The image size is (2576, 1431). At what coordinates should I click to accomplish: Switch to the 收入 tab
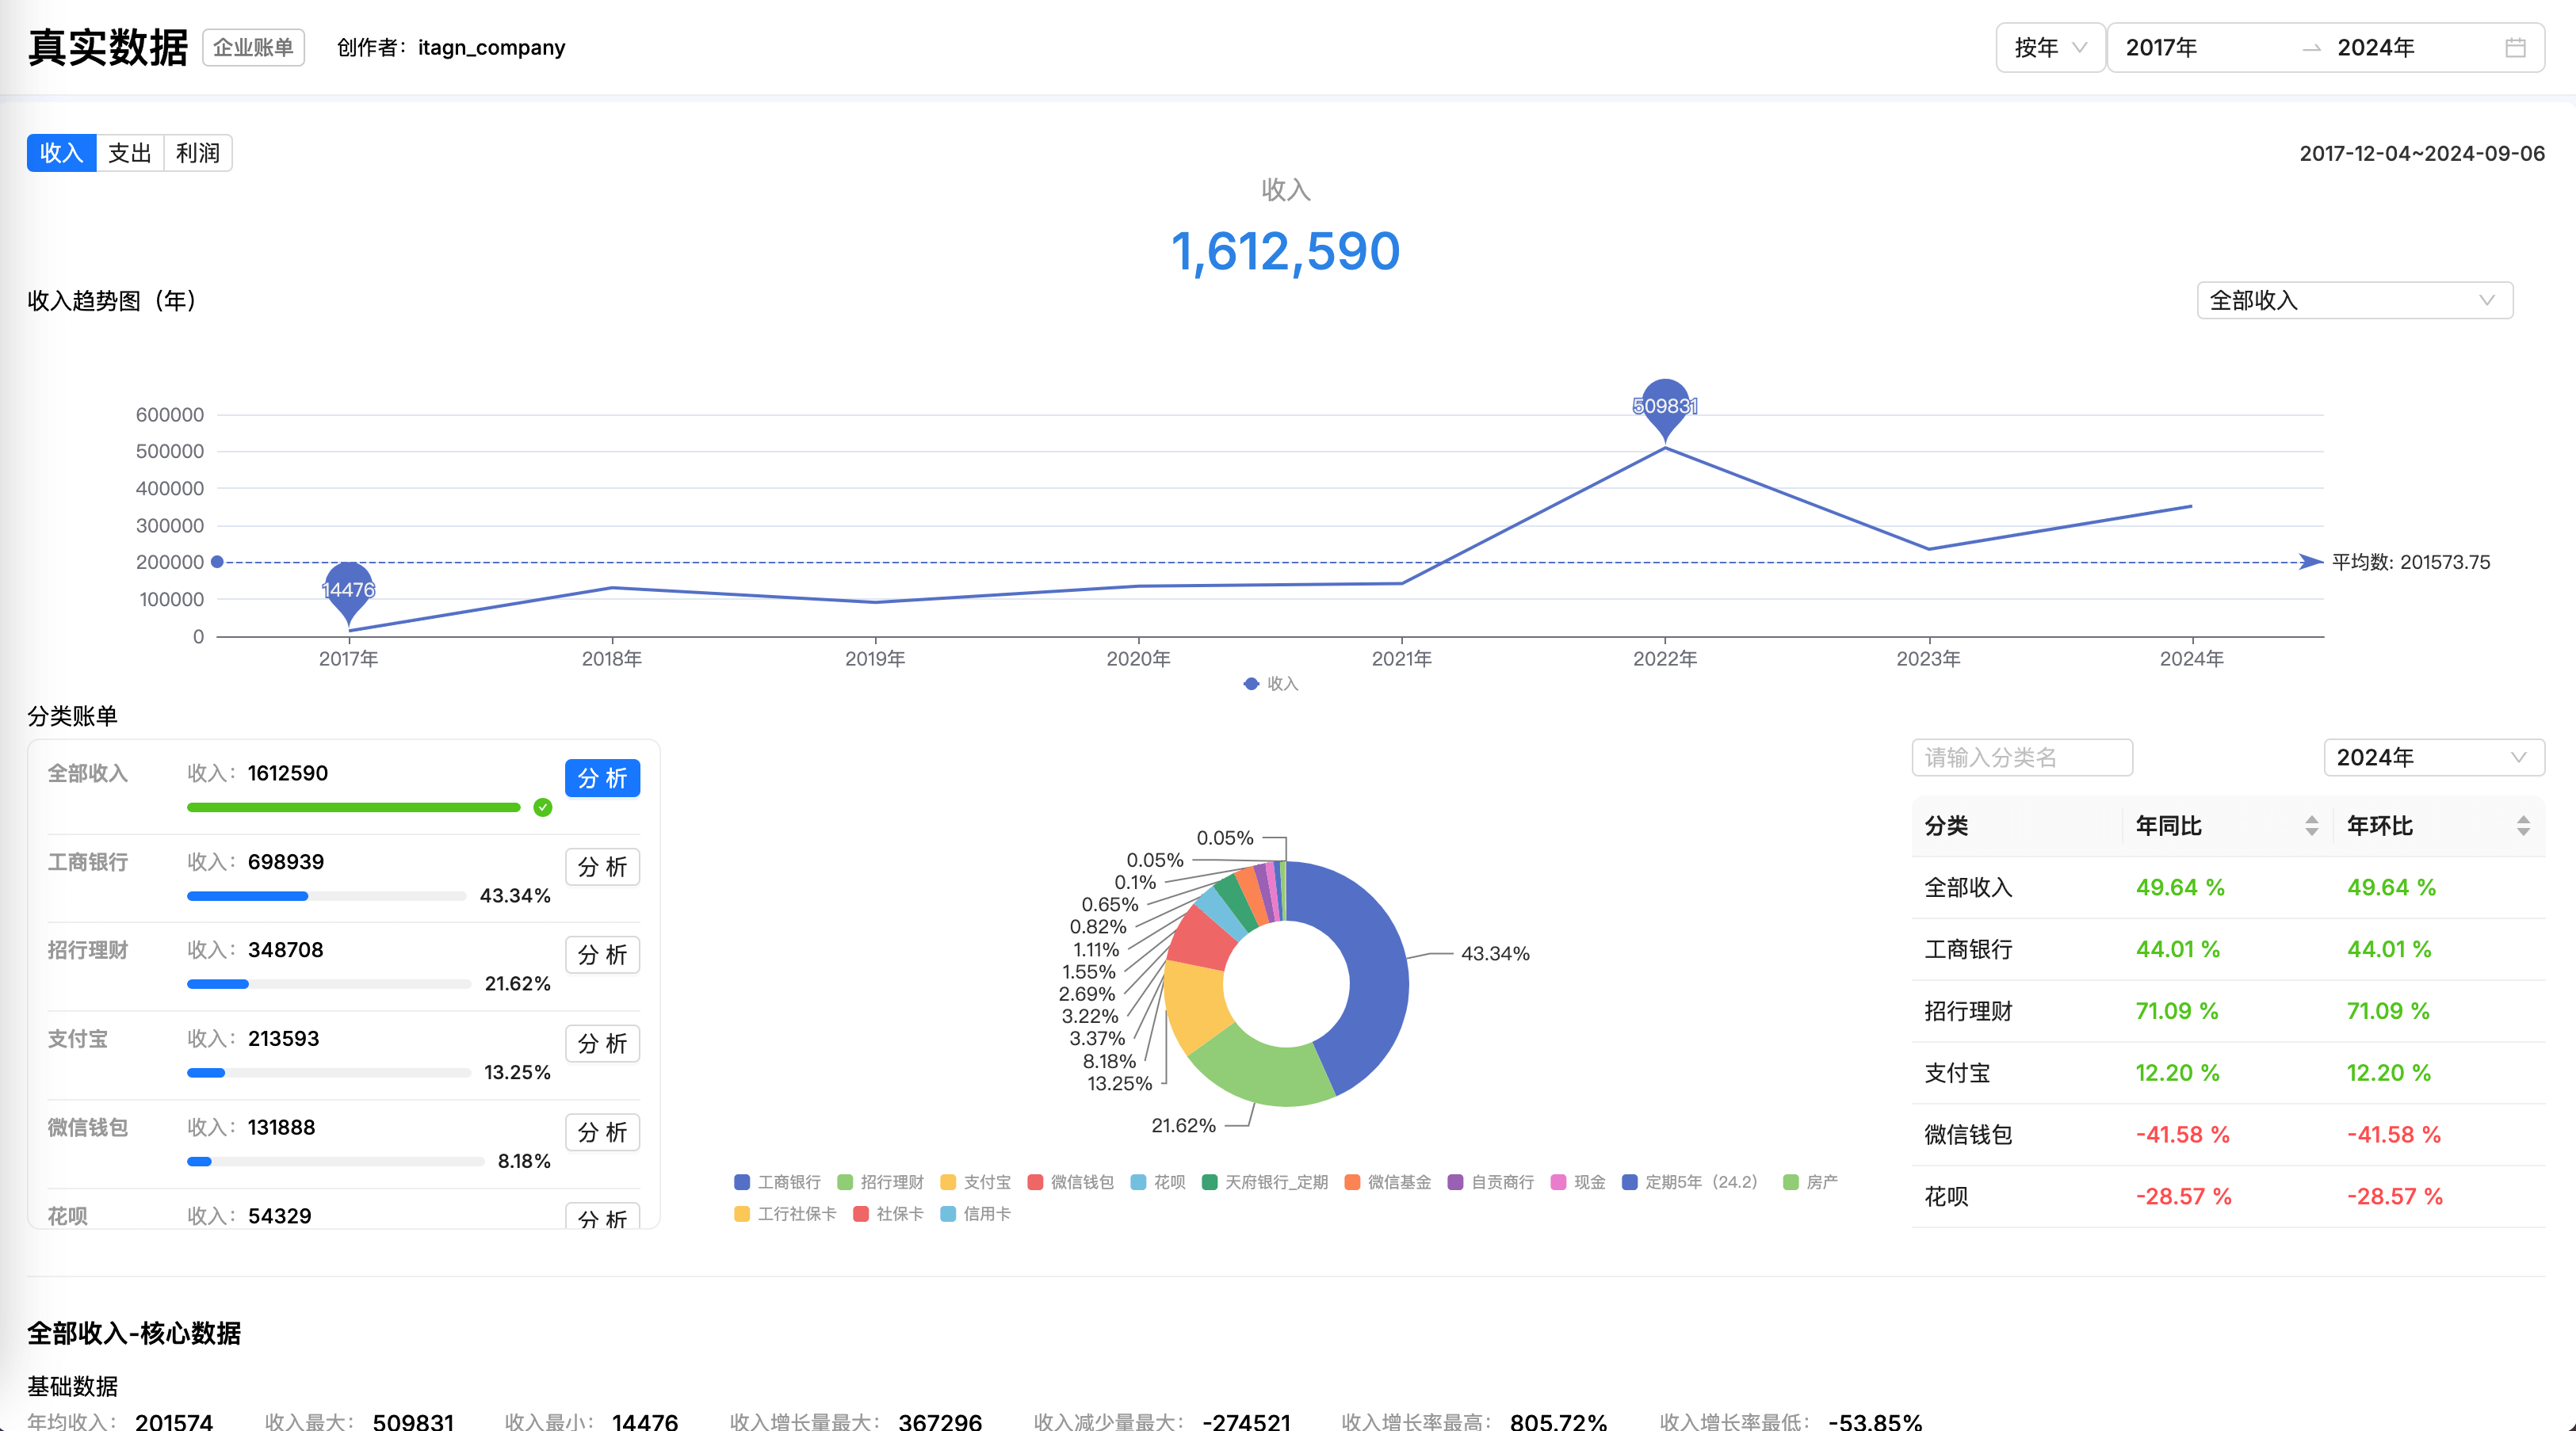tap(61, 153)
